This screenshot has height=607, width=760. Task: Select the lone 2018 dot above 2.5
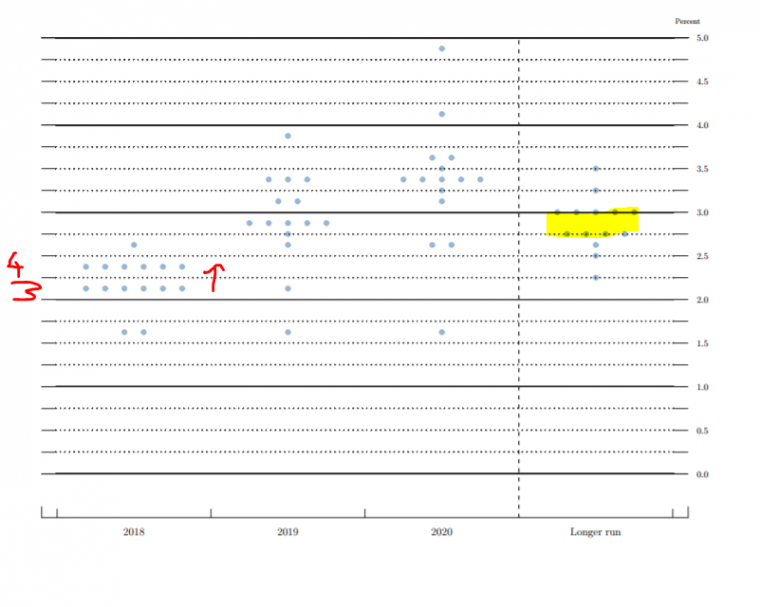click(134, 245)
